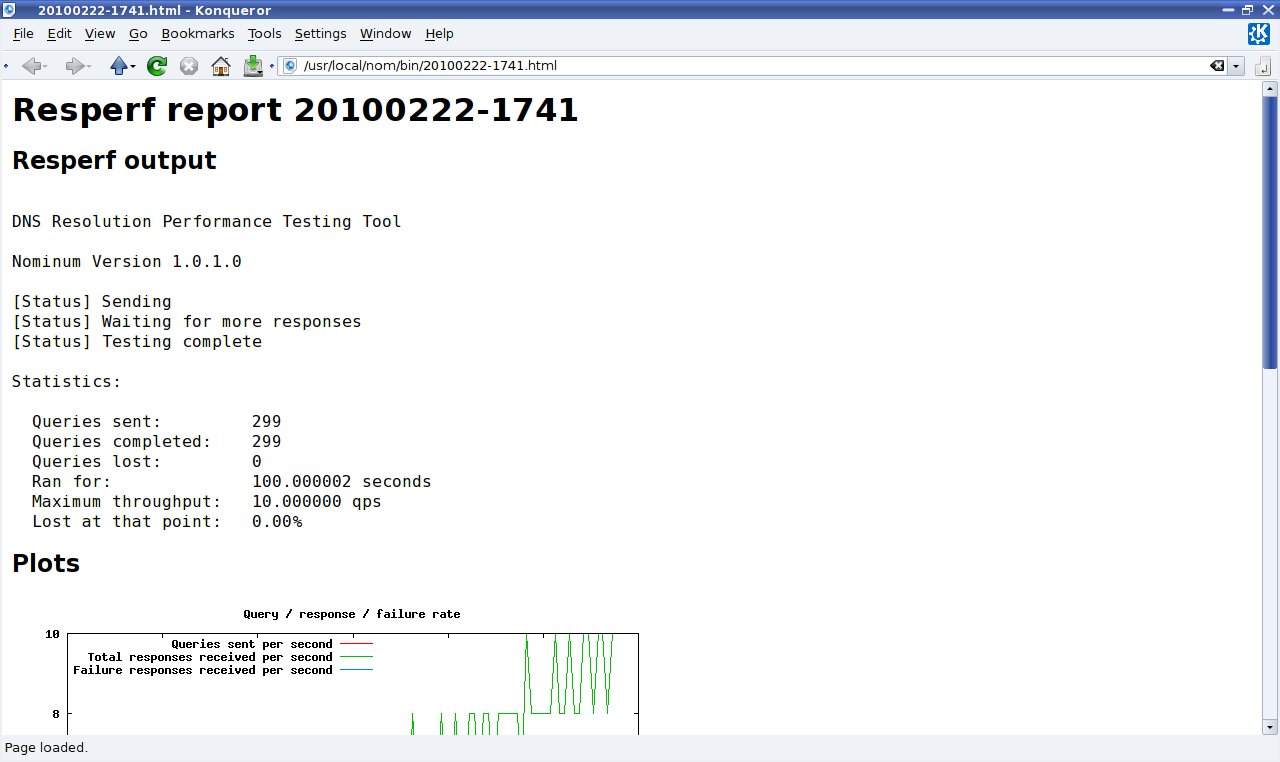Open the Edit menu
1280x762 pixels.
[x=59, y=33]
